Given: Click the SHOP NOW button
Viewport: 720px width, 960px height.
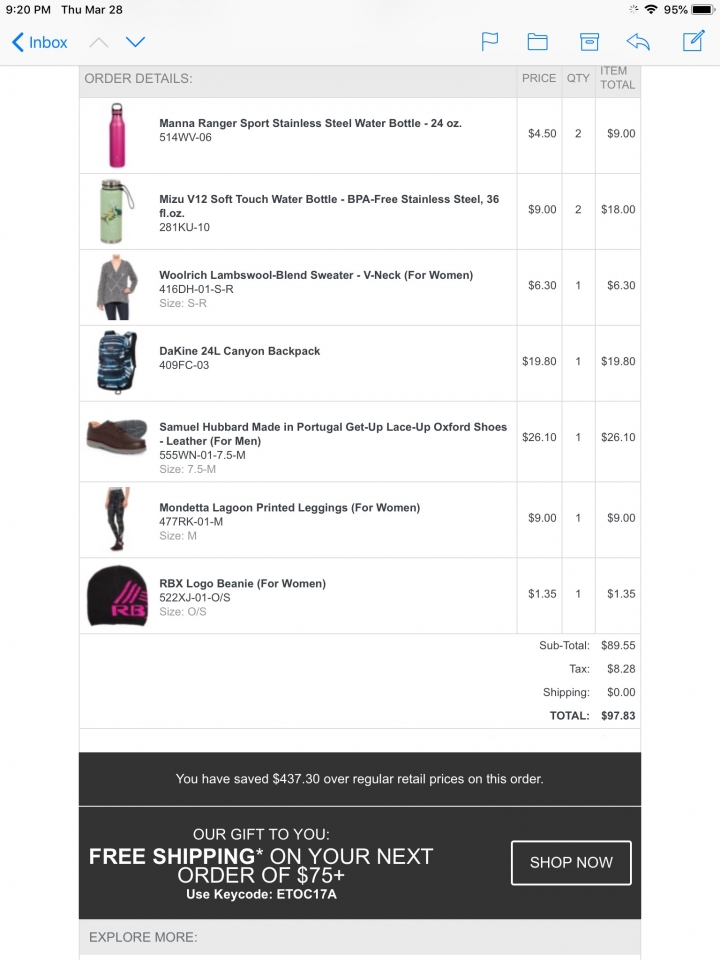Looking at the screenshot, I should click(571, 863).
